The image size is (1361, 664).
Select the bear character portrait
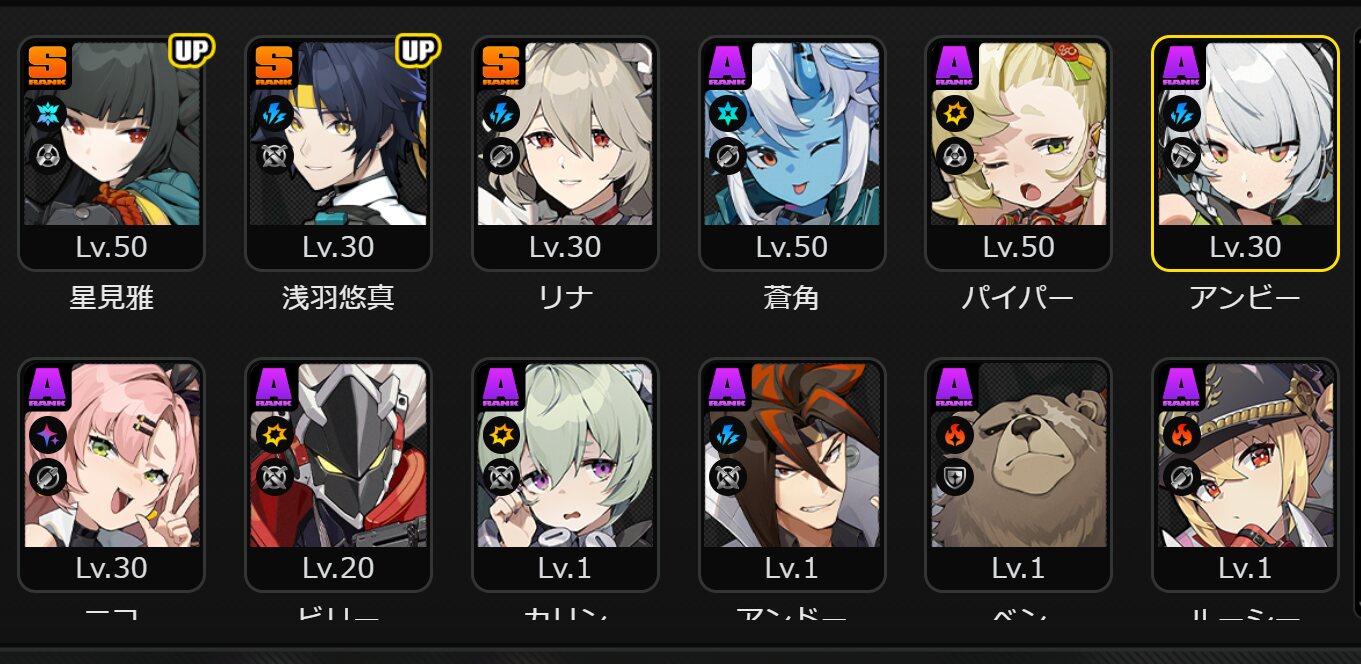(1018, 475)
